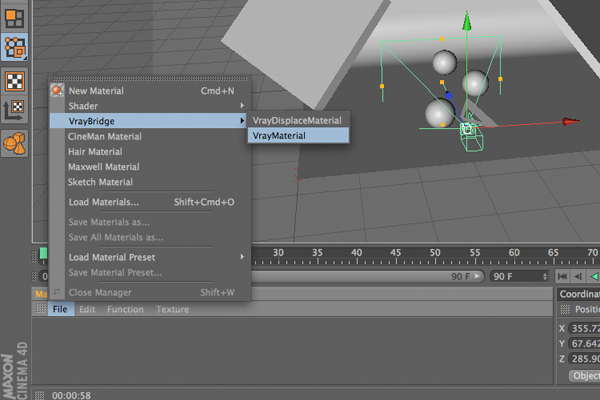Open the Function menu in Material Manager
Image resolution: width=600 pixels, height=400 pixels.
(126, 309)
